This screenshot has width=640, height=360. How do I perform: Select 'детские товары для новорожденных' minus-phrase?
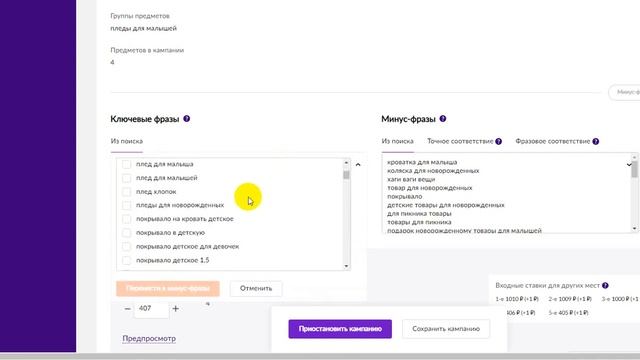[x=446, y=205]
